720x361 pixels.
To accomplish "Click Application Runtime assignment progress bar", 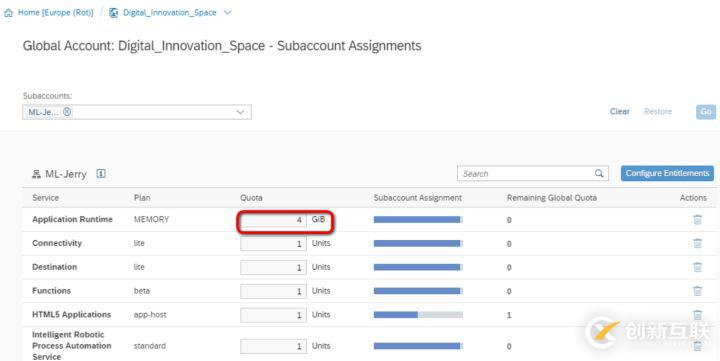I will coord(418,220).
